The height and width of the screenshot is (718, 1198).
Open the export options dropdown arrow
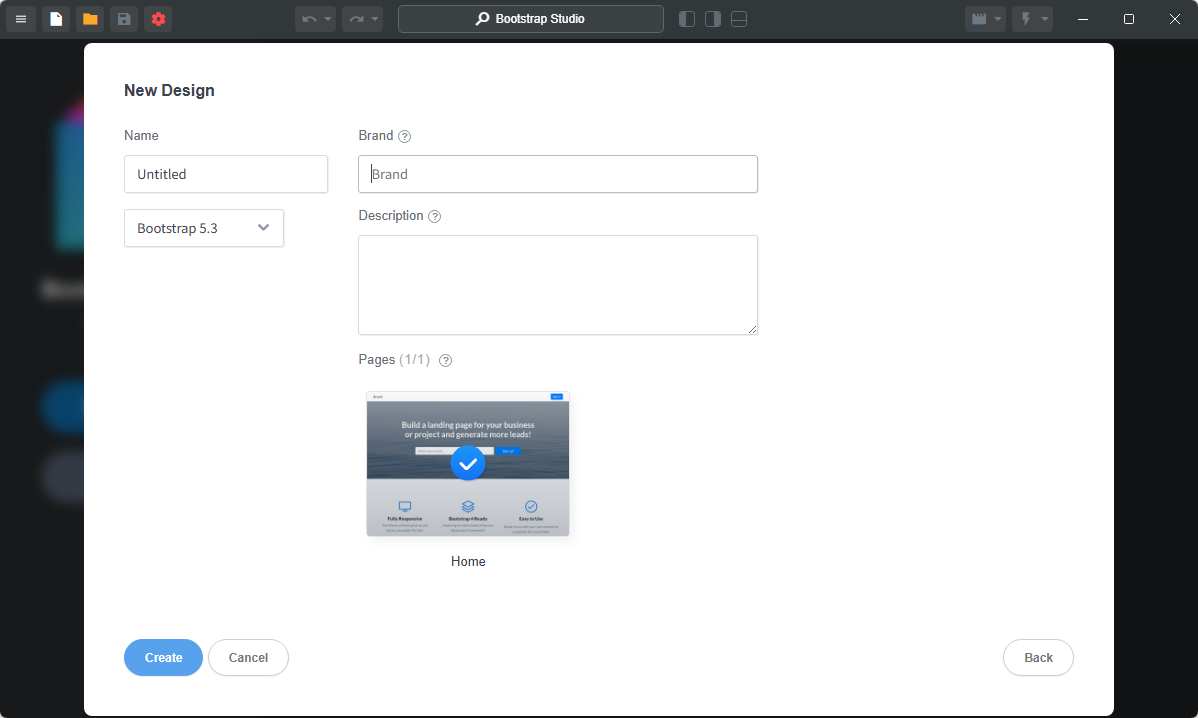tap(1043, 18)
